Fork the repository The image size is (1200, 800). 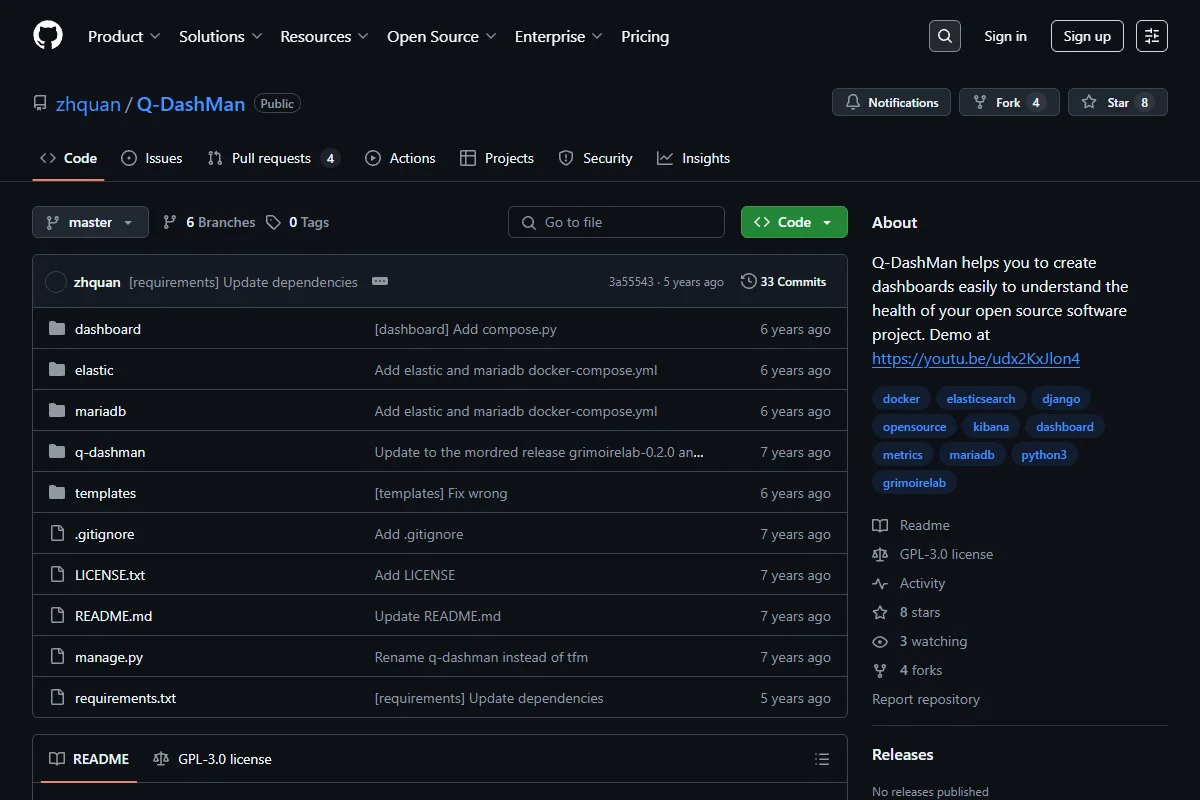[1009, 102]
